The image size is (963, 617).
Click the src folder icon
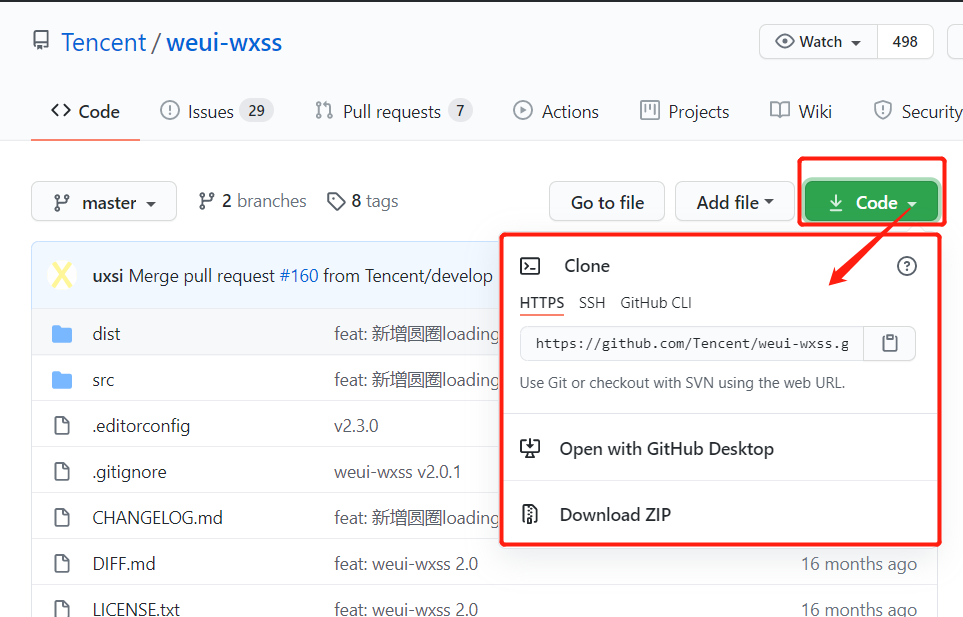click(62, 380)
